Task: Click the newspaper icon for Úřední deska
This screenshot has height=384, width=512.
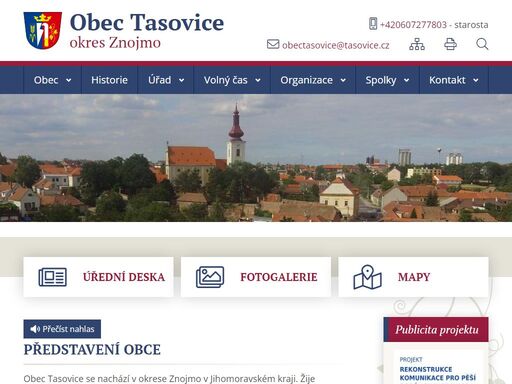Action: 53,277
